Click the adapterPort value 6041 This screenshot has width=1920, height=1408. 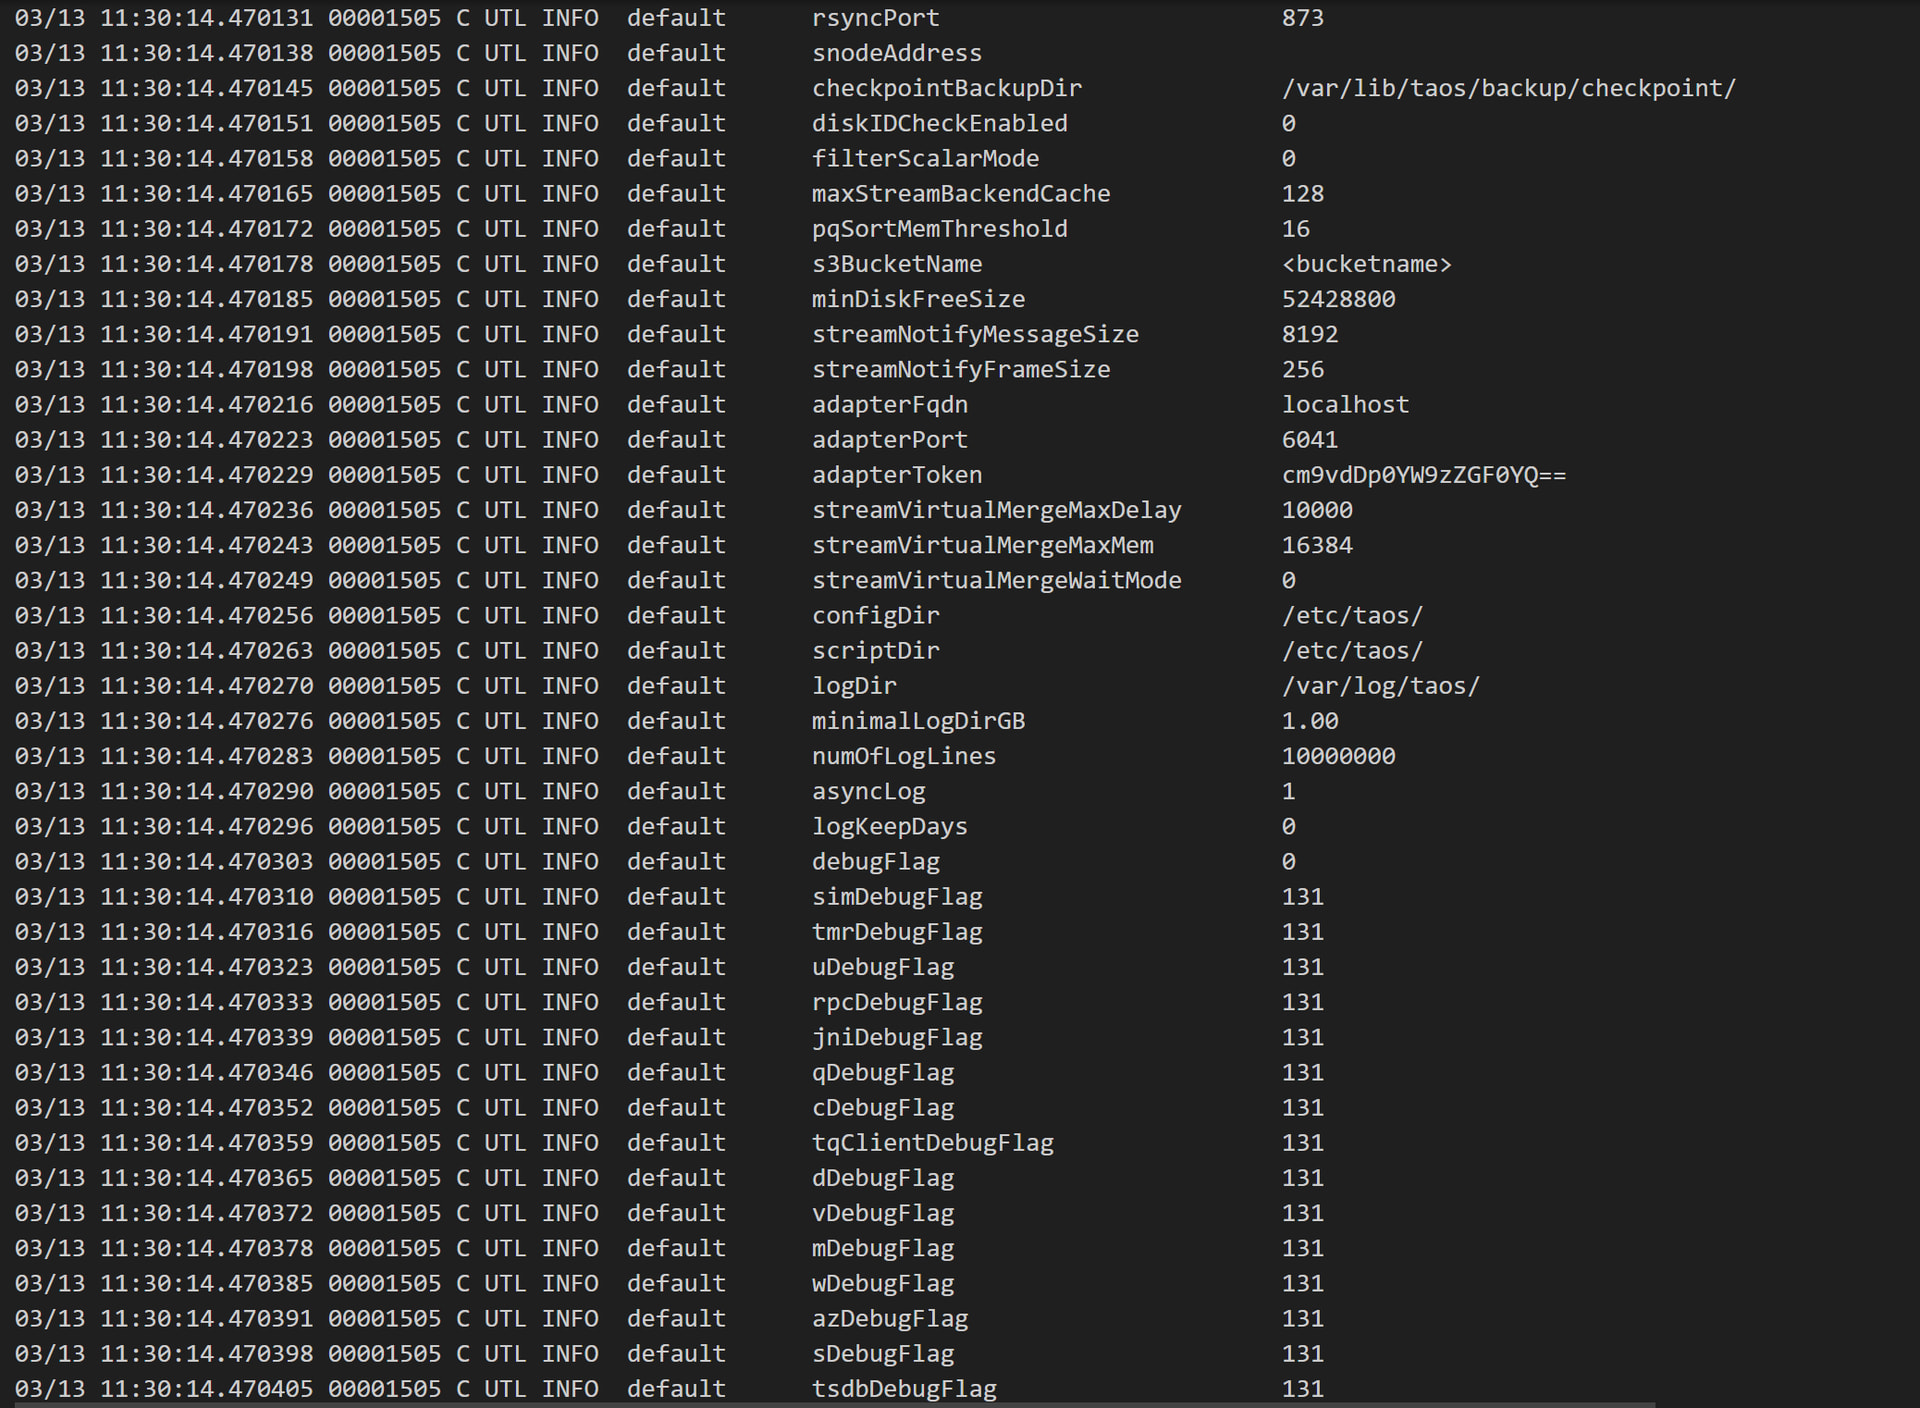pos(1309,440)
